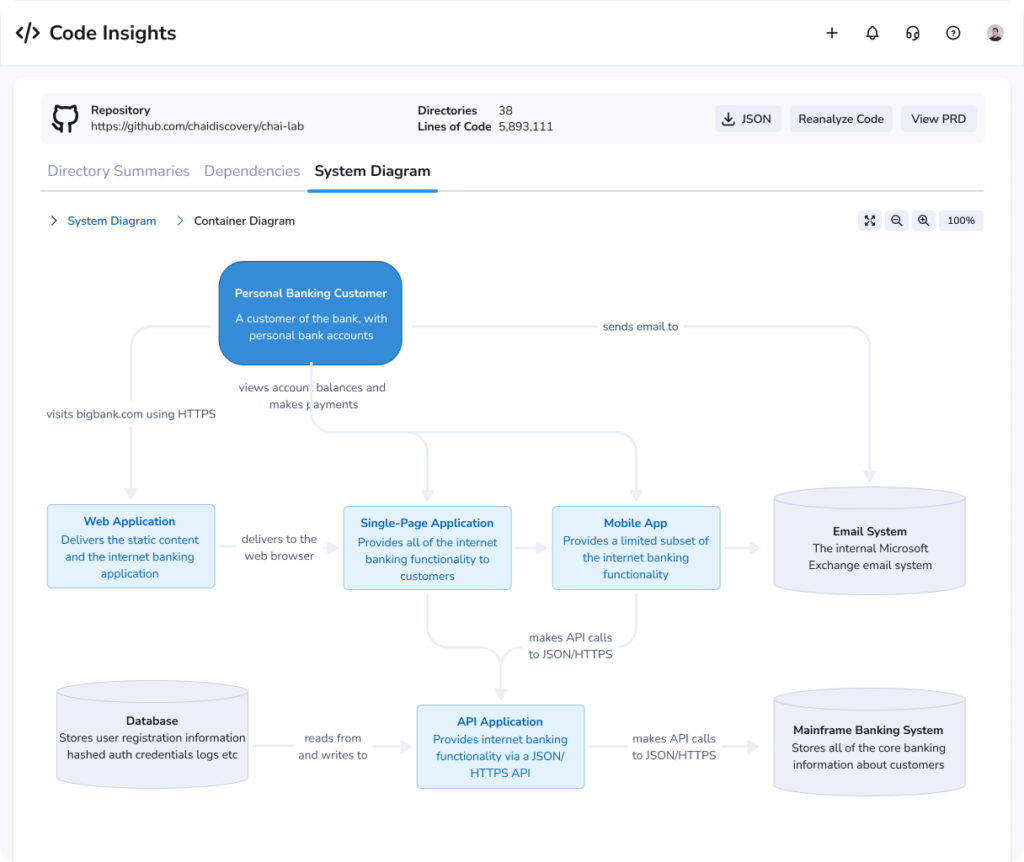Click the GitHub repository icon
The image size is (1024, 862).
point(65,118)
